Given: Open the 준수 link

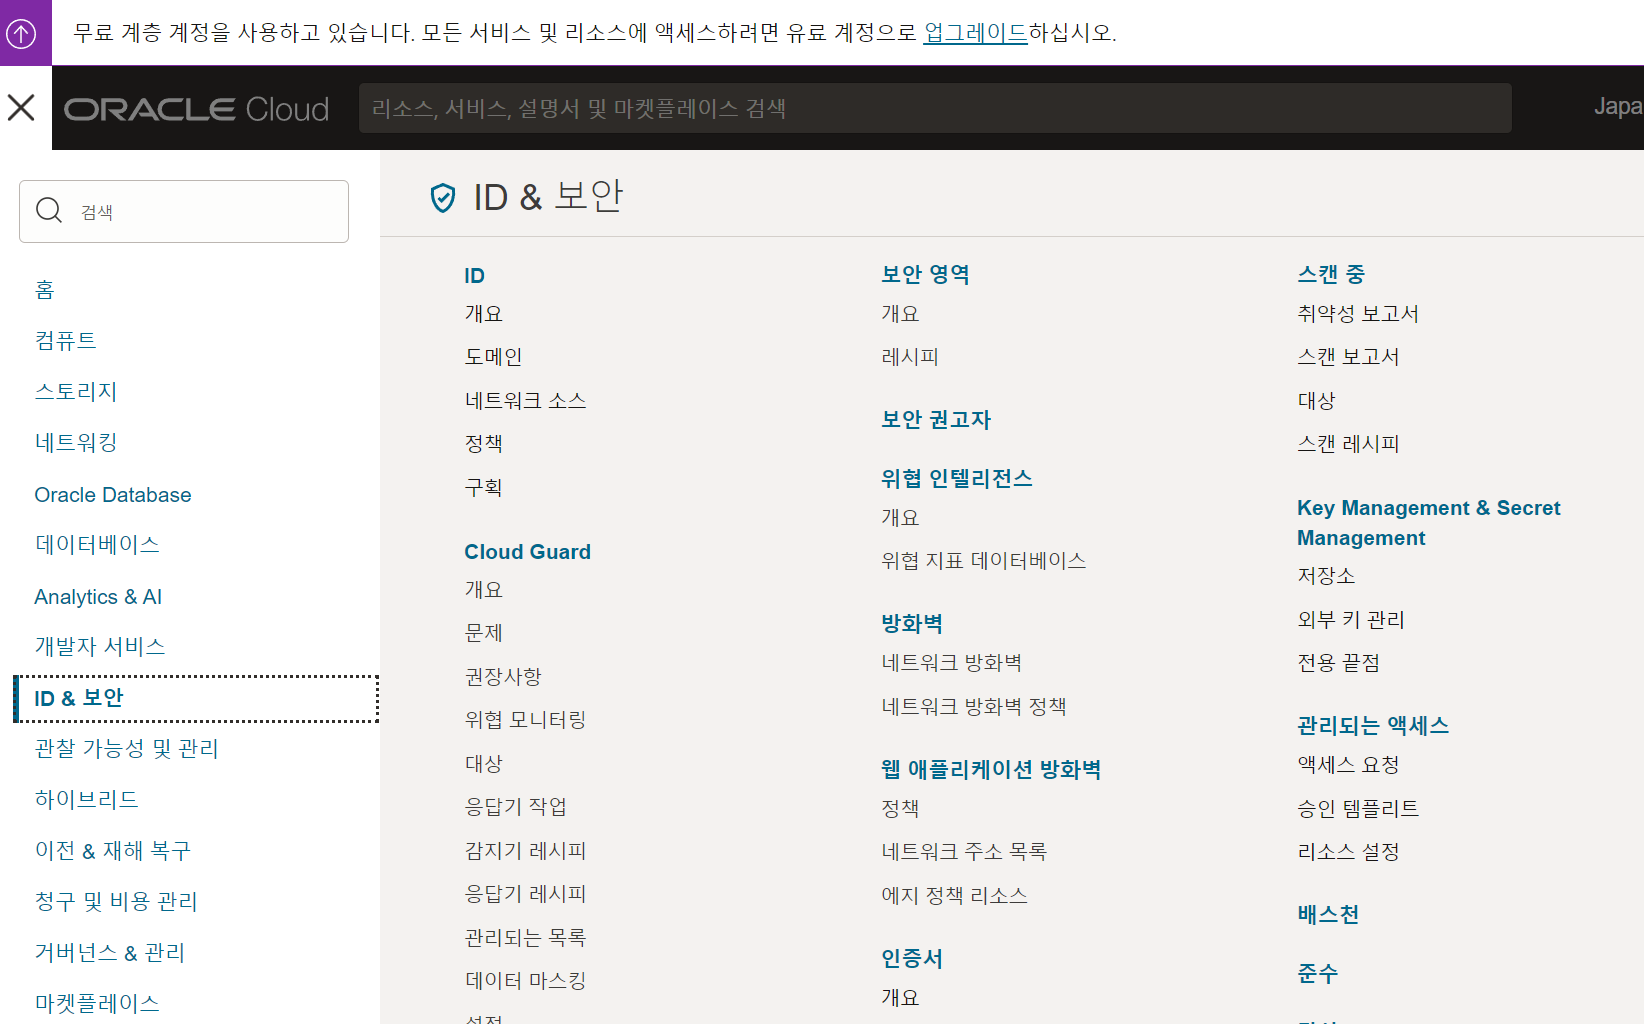Looking at the screenshot, I should click(x=1317, y=974).
